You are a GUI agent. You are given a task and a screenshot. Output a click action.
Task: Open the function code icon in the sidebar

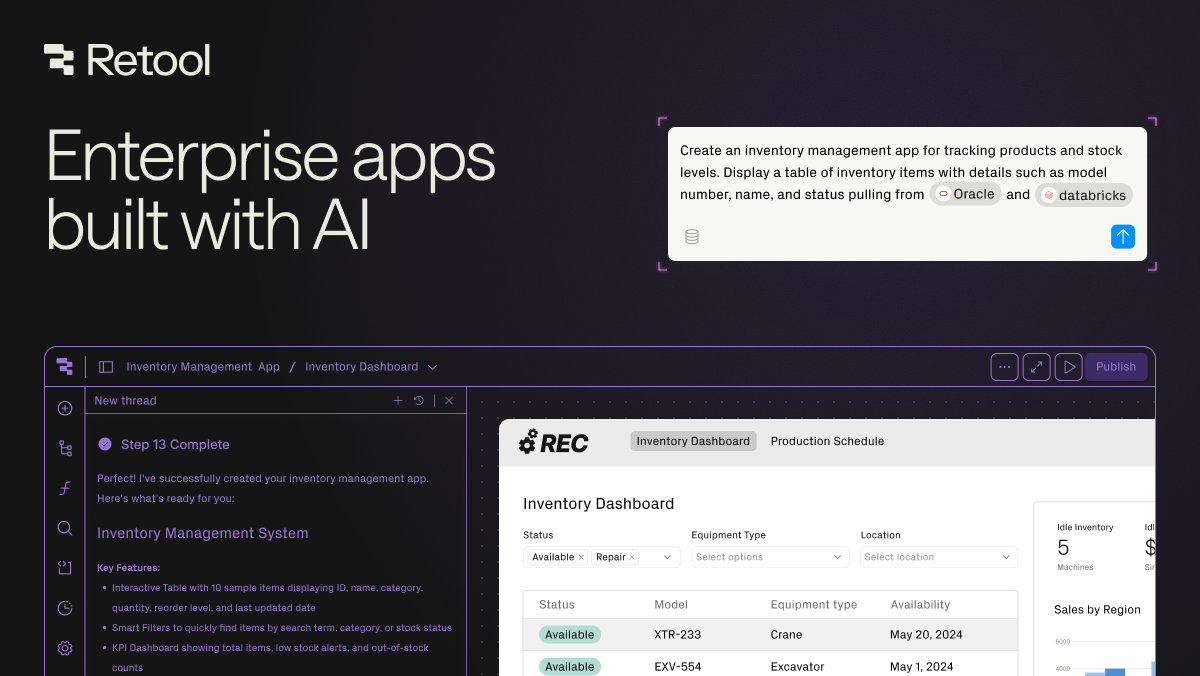pyautogui.click(x=65, y=488)
